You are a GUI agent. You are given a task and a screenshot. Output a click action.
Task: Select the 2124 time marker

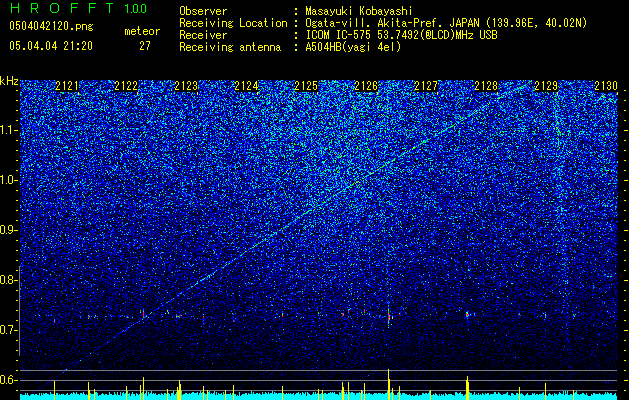click(247, 86)
